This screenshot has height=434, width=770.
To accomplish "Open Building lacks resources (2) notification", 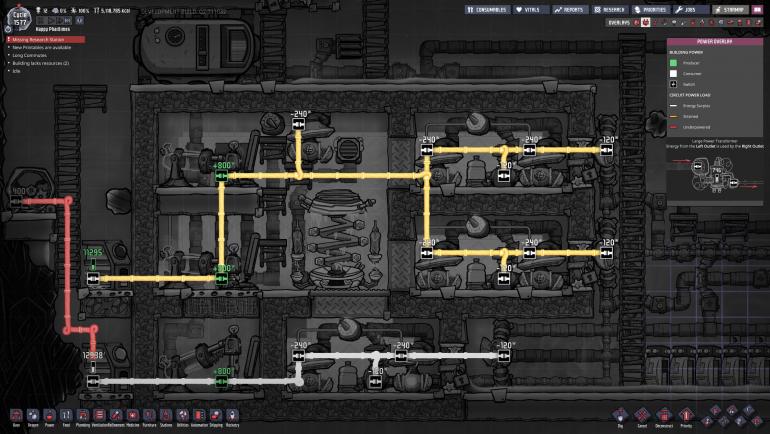I will point(40,63).
